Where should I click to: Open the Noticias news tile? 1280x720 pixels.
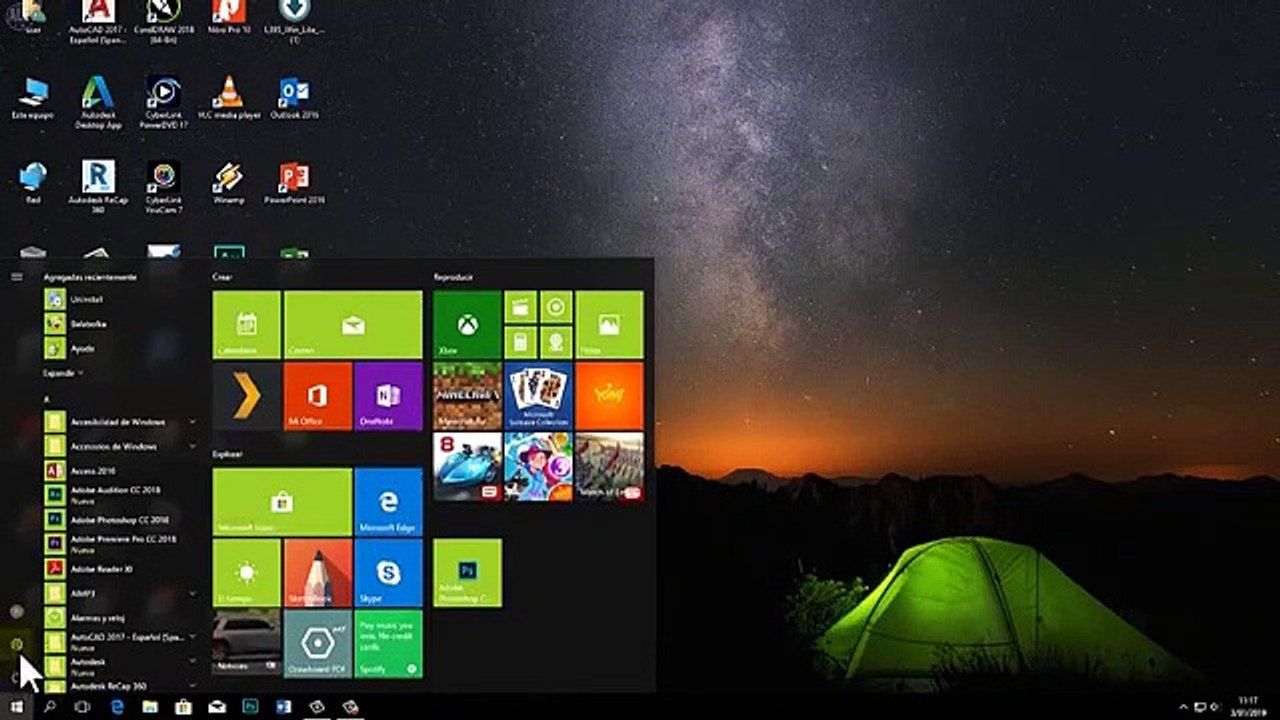pyautogui.click(x=247, y=644)
